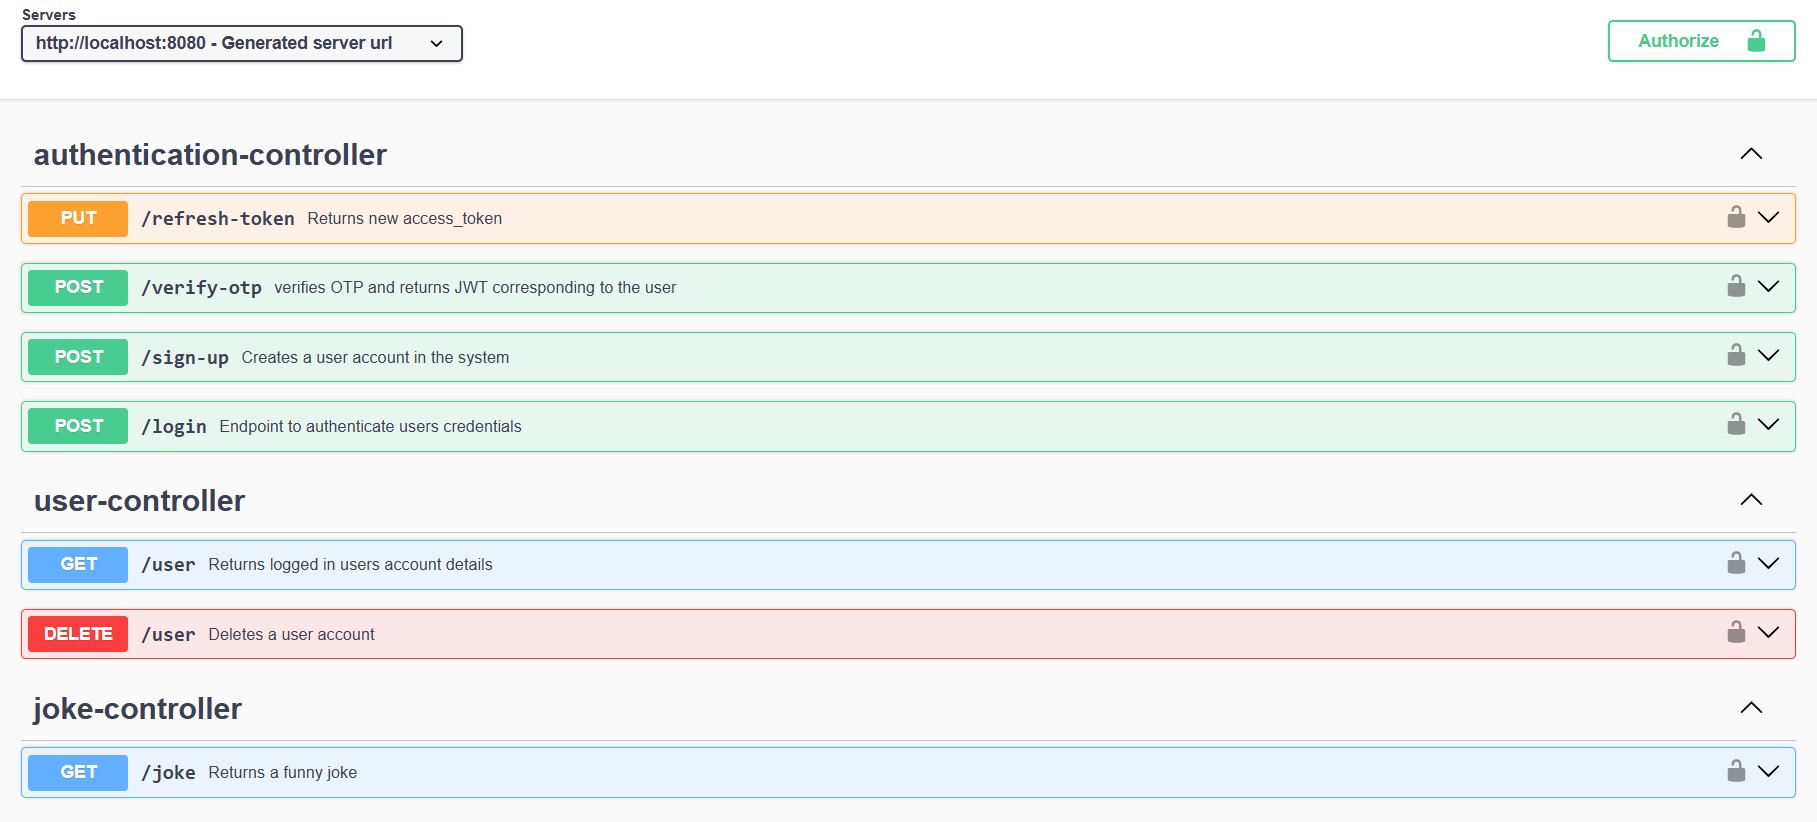The image size is (1817, 822).
Task: Click the POST badge for /login
Action: (78, 426)
